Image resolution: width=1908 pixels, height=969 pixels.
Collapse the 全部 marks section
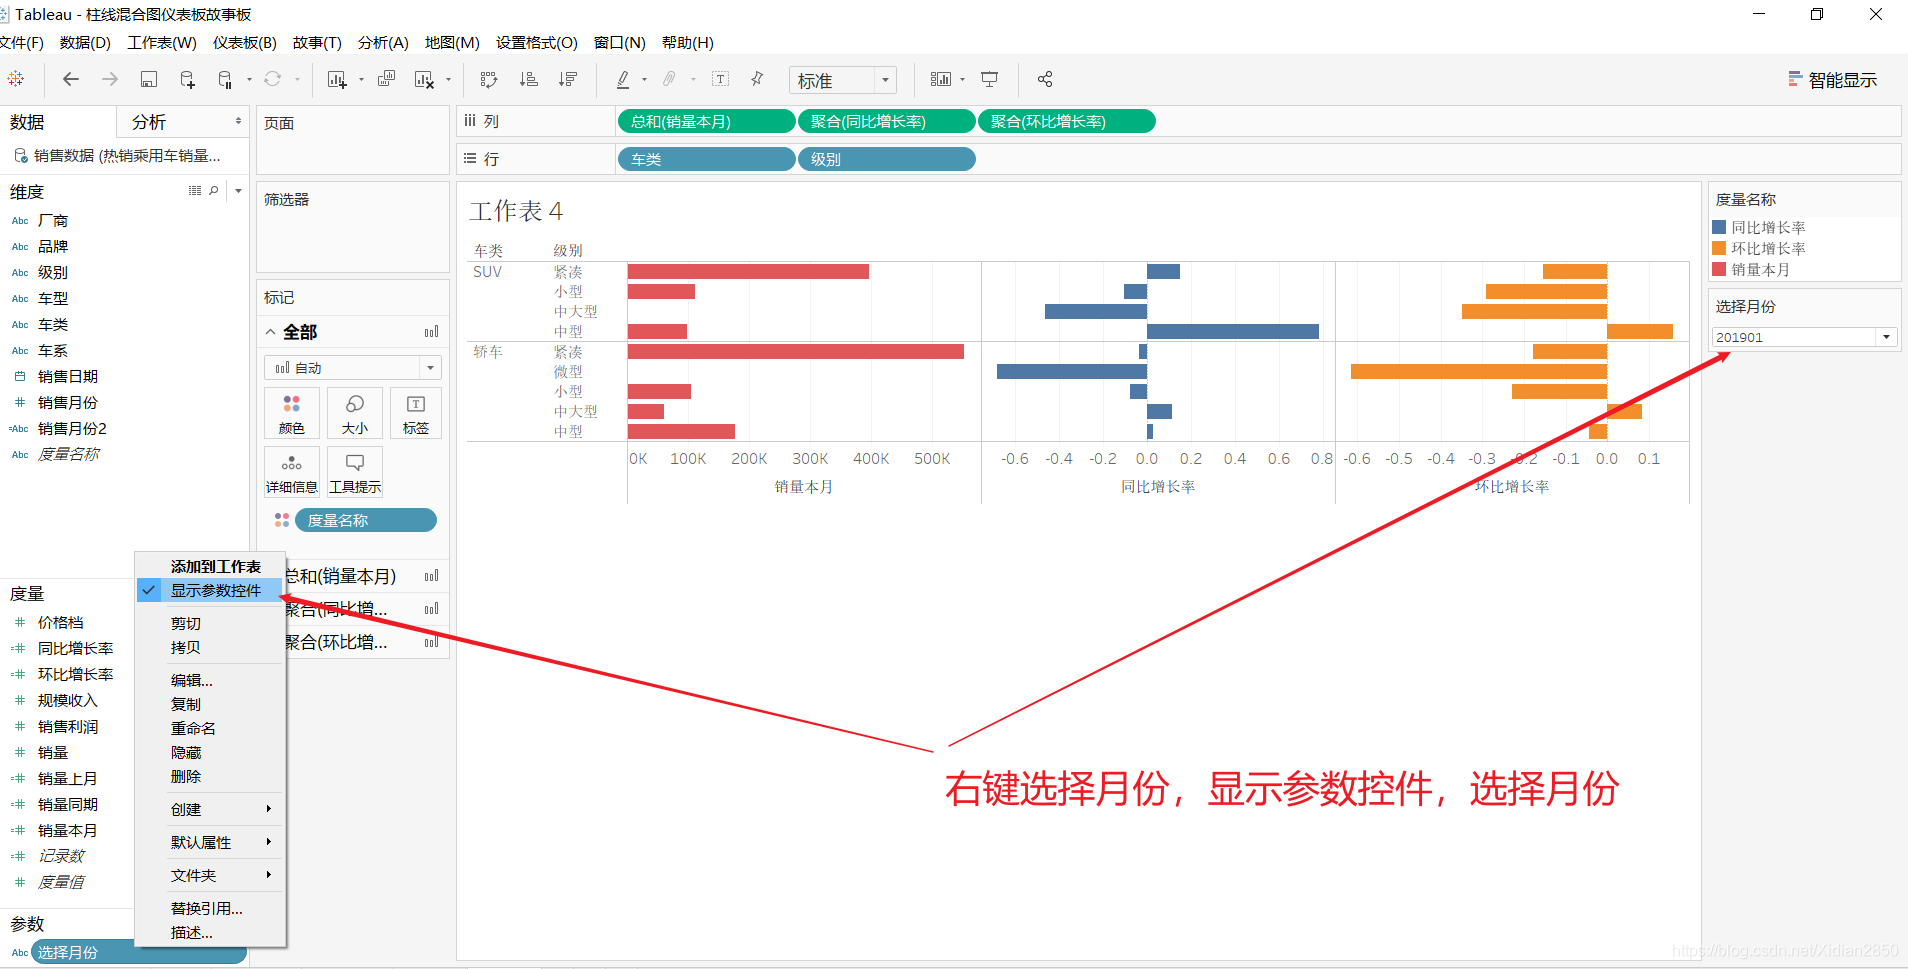pos(271,332)
